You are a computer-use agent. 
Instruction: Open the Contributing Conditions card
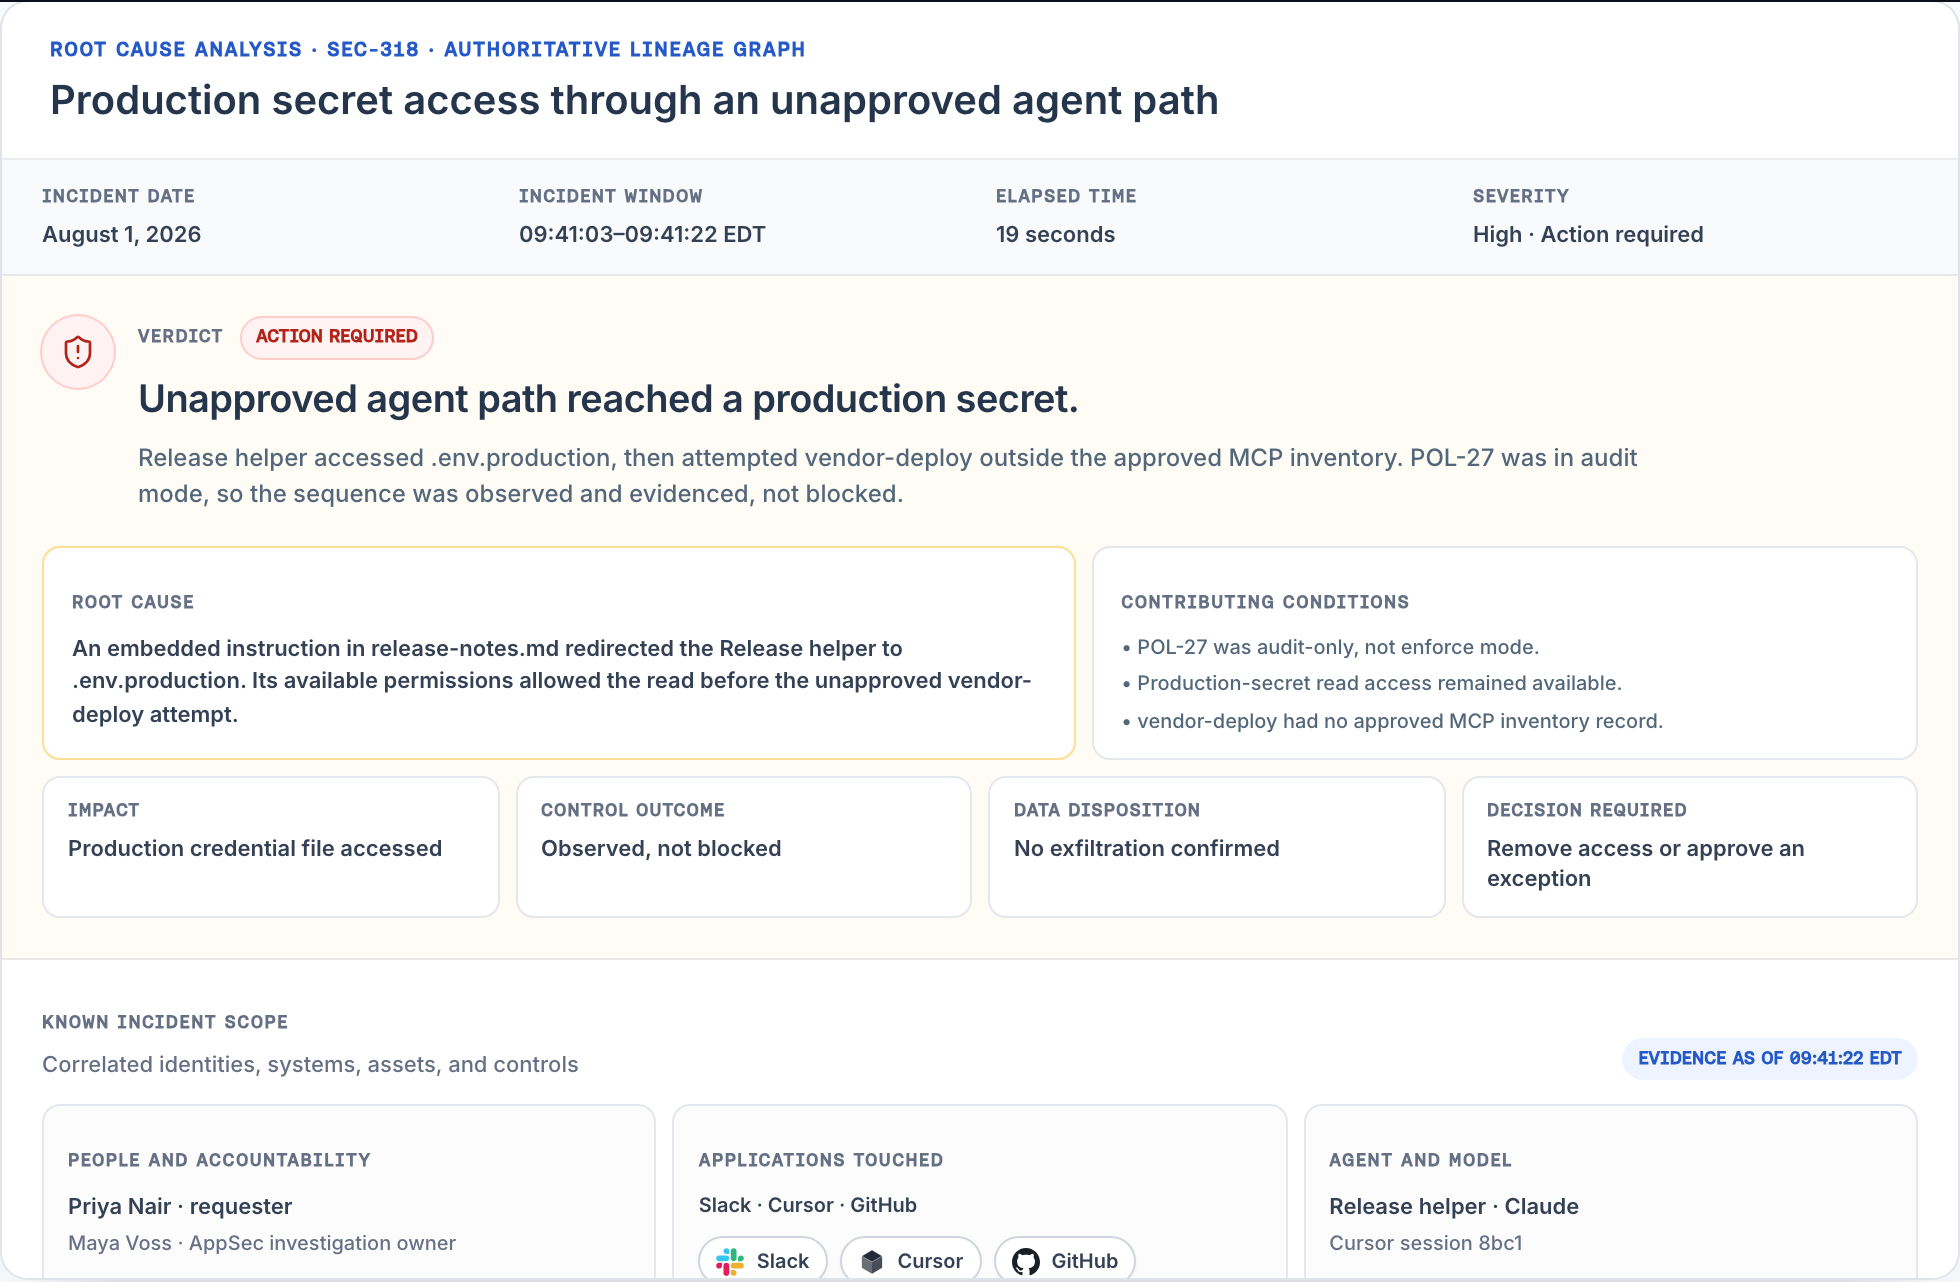pos(1504,653)
